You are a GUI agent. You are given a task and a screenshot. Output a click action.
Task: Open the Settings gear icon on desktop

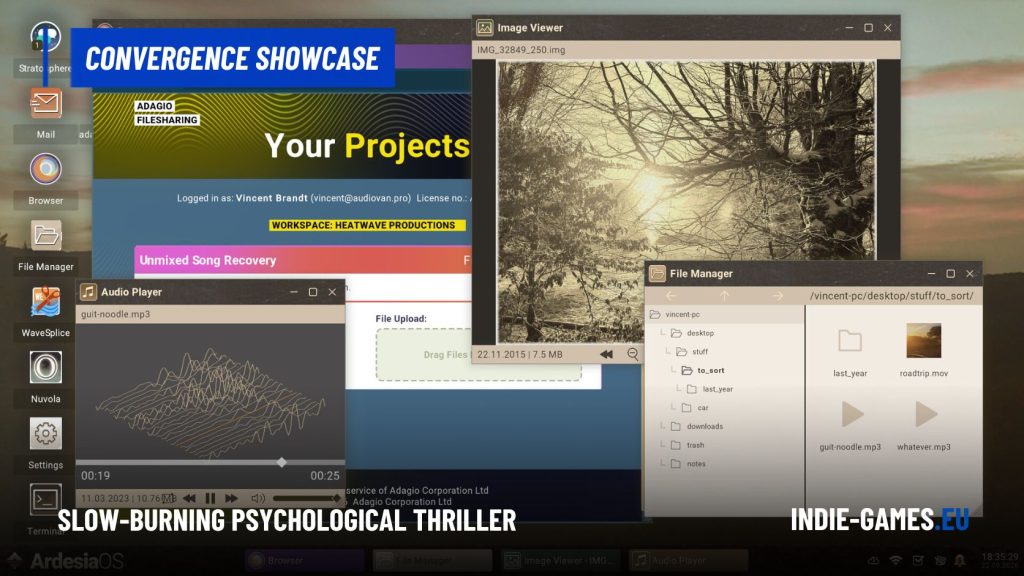click(46, 434)
